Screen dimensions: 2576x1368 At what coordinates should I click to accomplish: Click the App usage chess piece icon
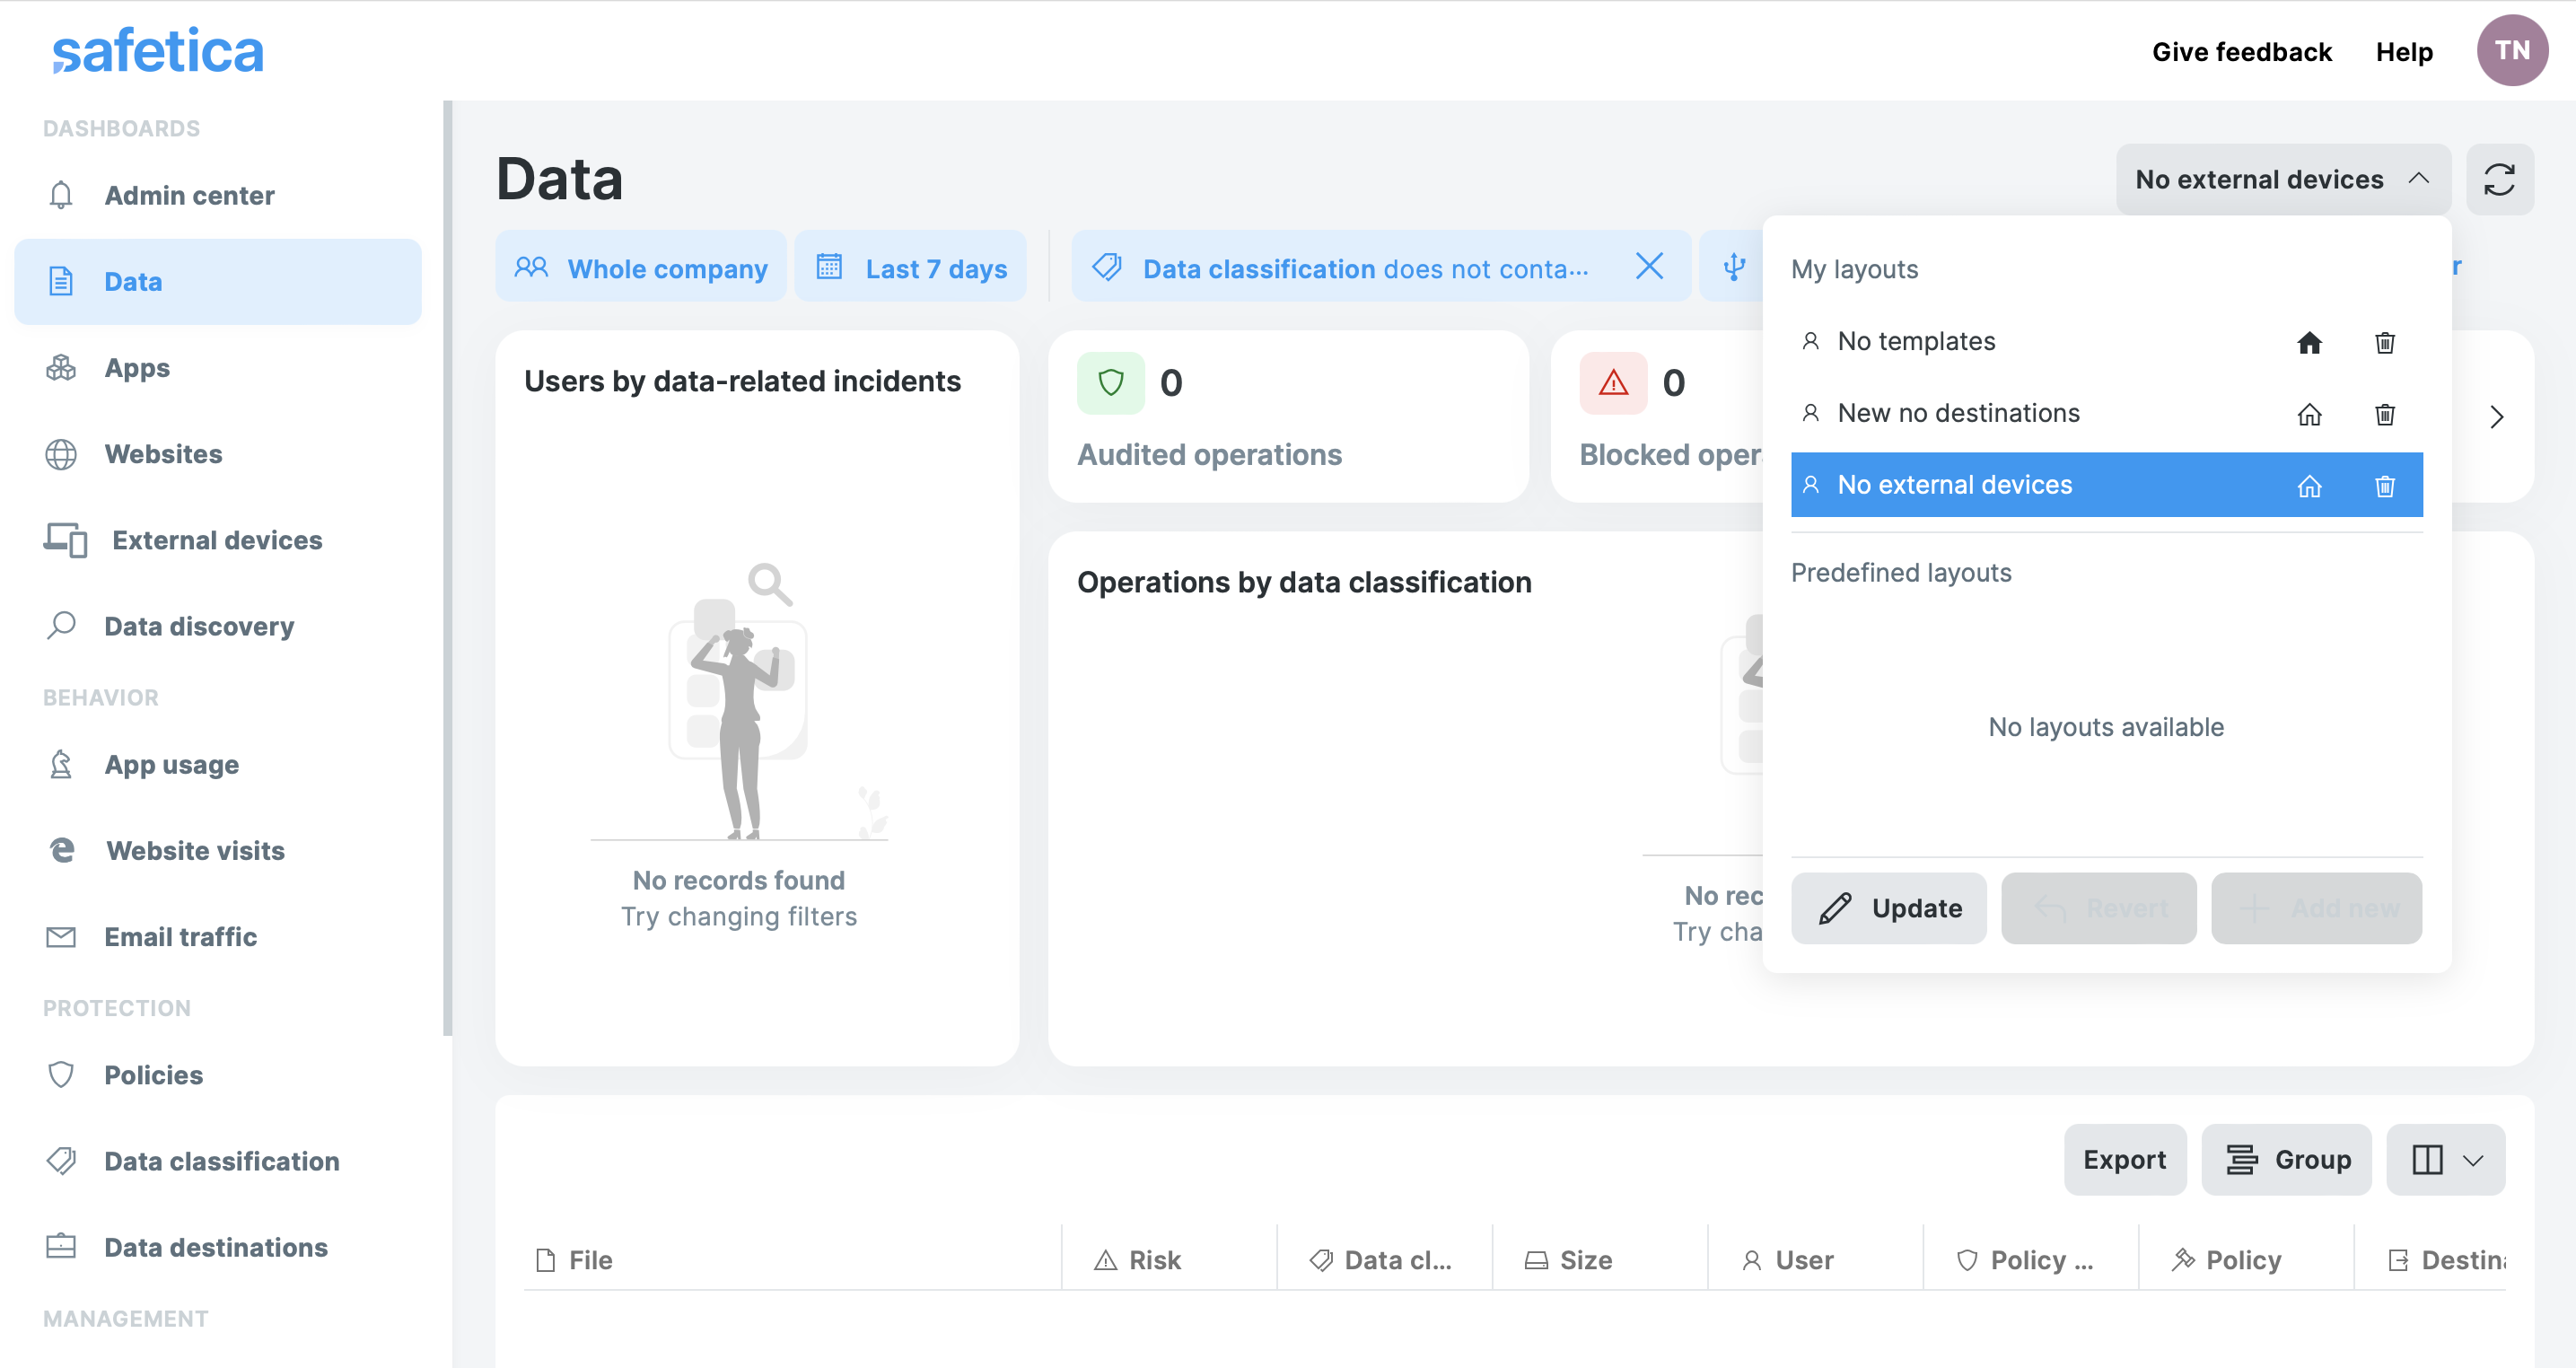tap(61, 764)
